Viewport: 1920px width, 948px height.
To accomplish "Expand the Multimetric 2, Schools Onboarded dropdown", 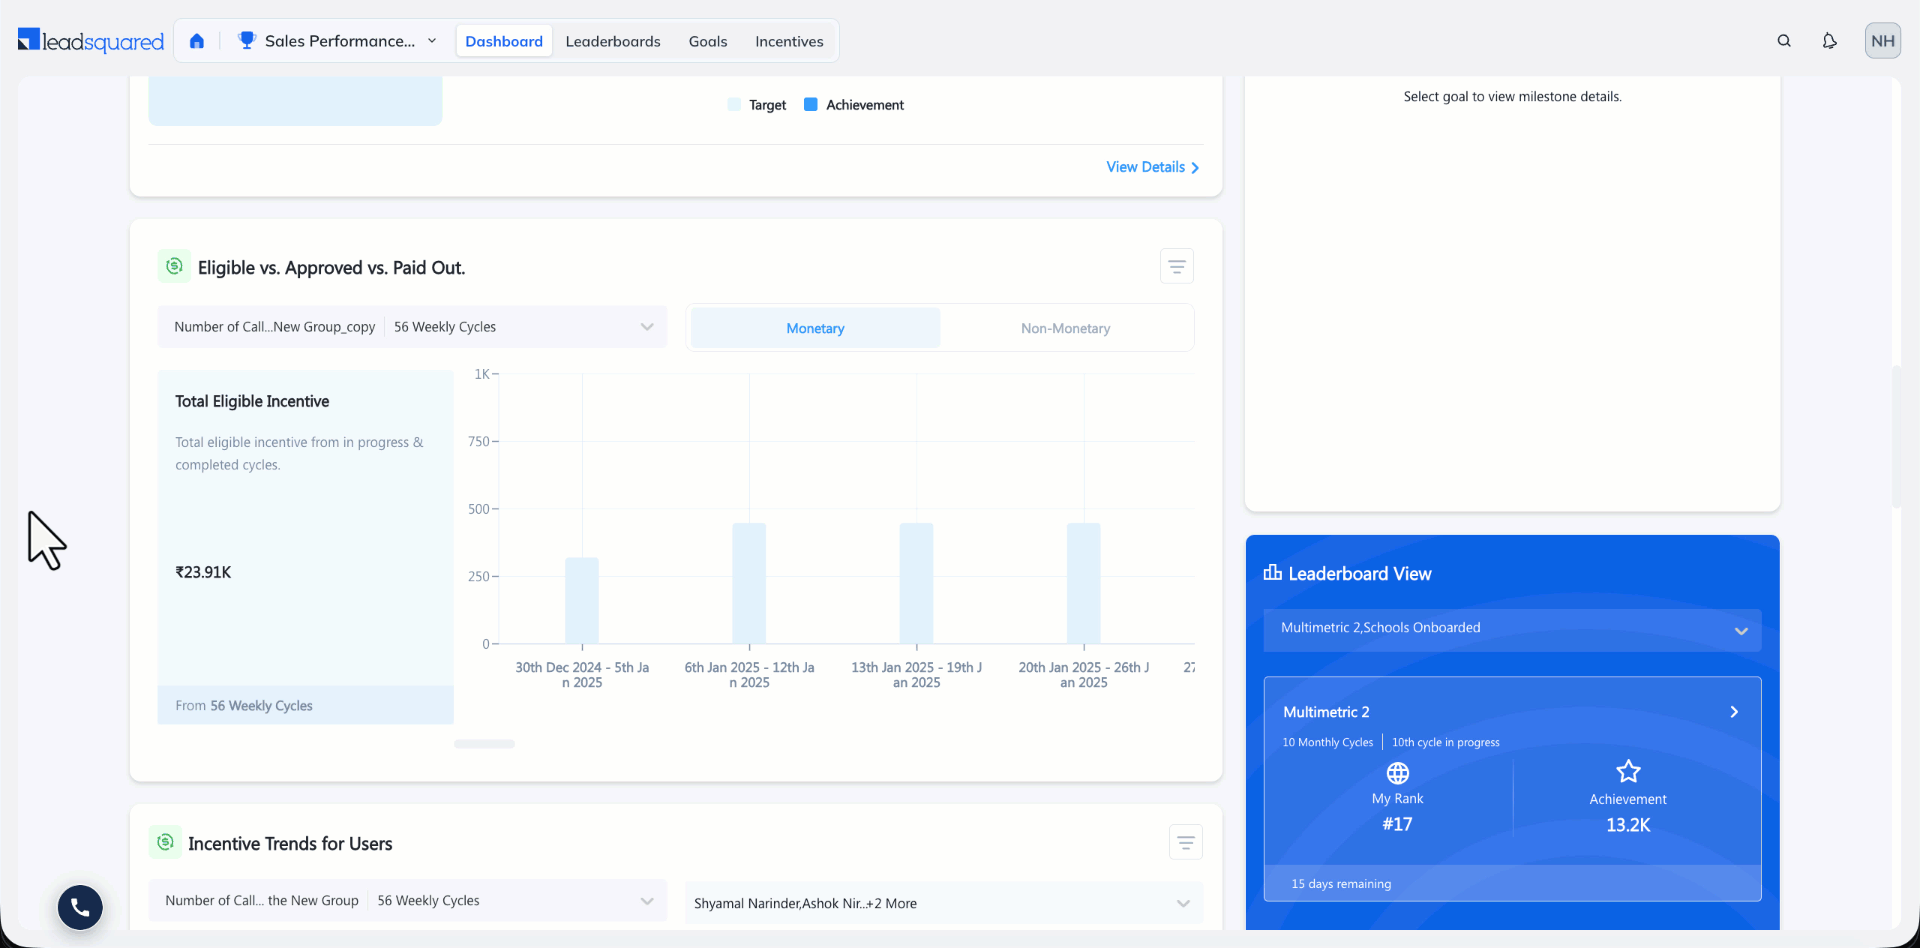I will [x=1512, y=629].
